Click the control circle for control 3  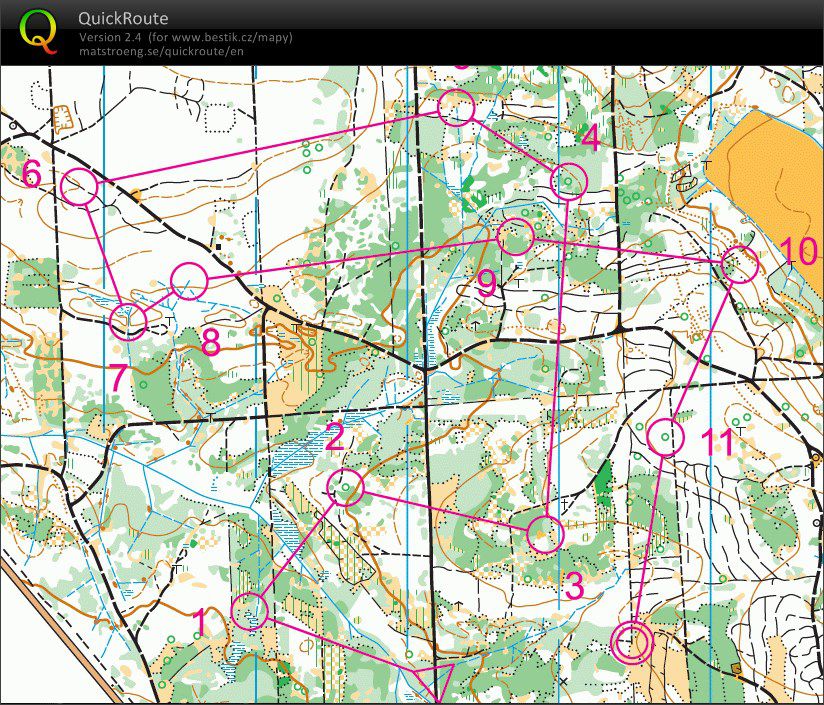(x=545, y=534)
